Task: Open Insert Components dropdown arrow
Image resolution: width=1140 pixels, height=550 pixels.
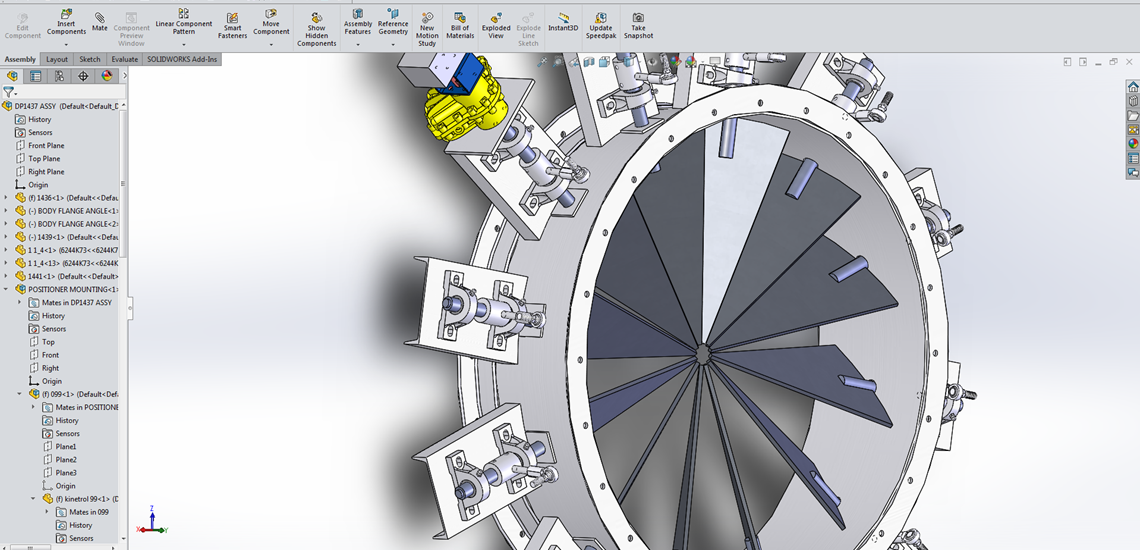Action: click(66, 44)
